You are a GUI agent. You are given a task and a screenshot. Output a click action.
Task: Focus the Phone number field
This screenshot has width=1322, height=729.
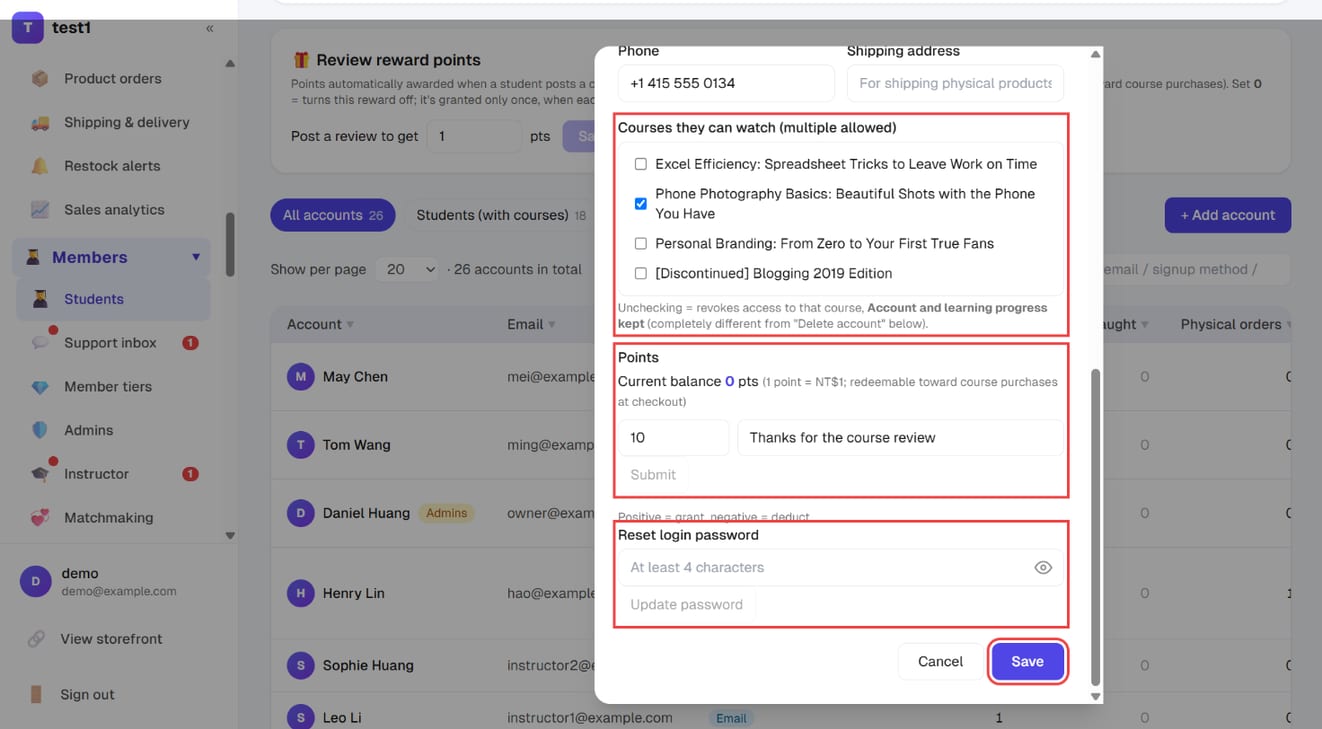point(726,83)
